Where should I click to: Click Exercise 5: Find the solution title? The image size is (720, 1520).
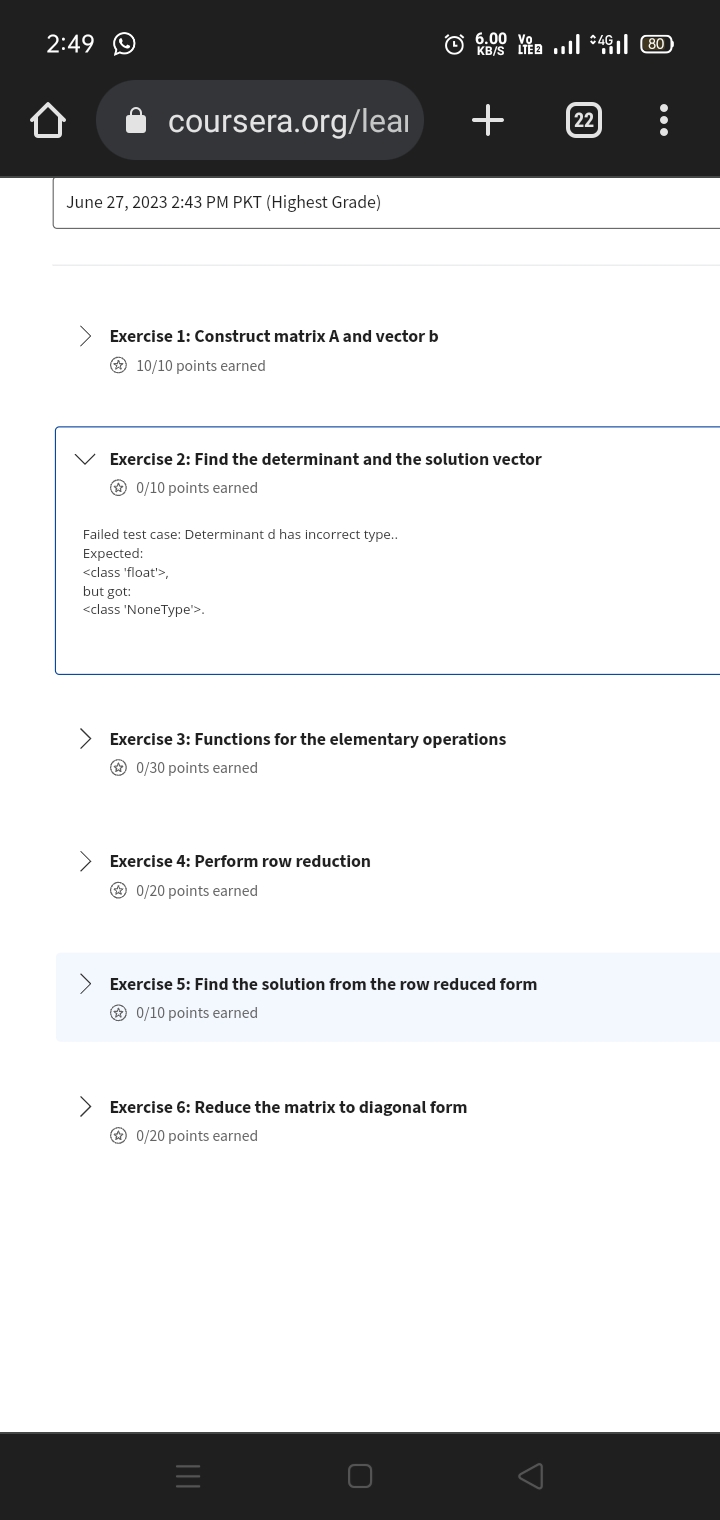pos(323,984)
